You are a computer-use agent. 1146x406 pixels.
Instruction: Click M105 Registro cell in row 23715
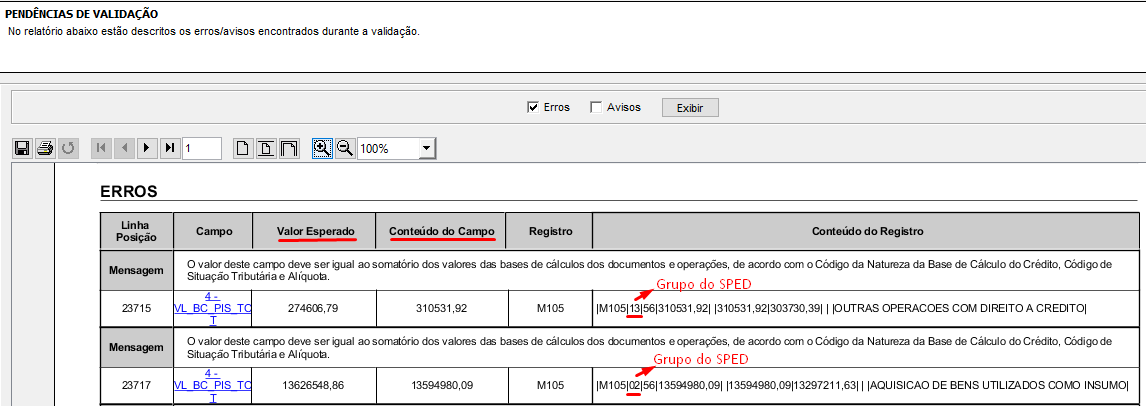549,308
